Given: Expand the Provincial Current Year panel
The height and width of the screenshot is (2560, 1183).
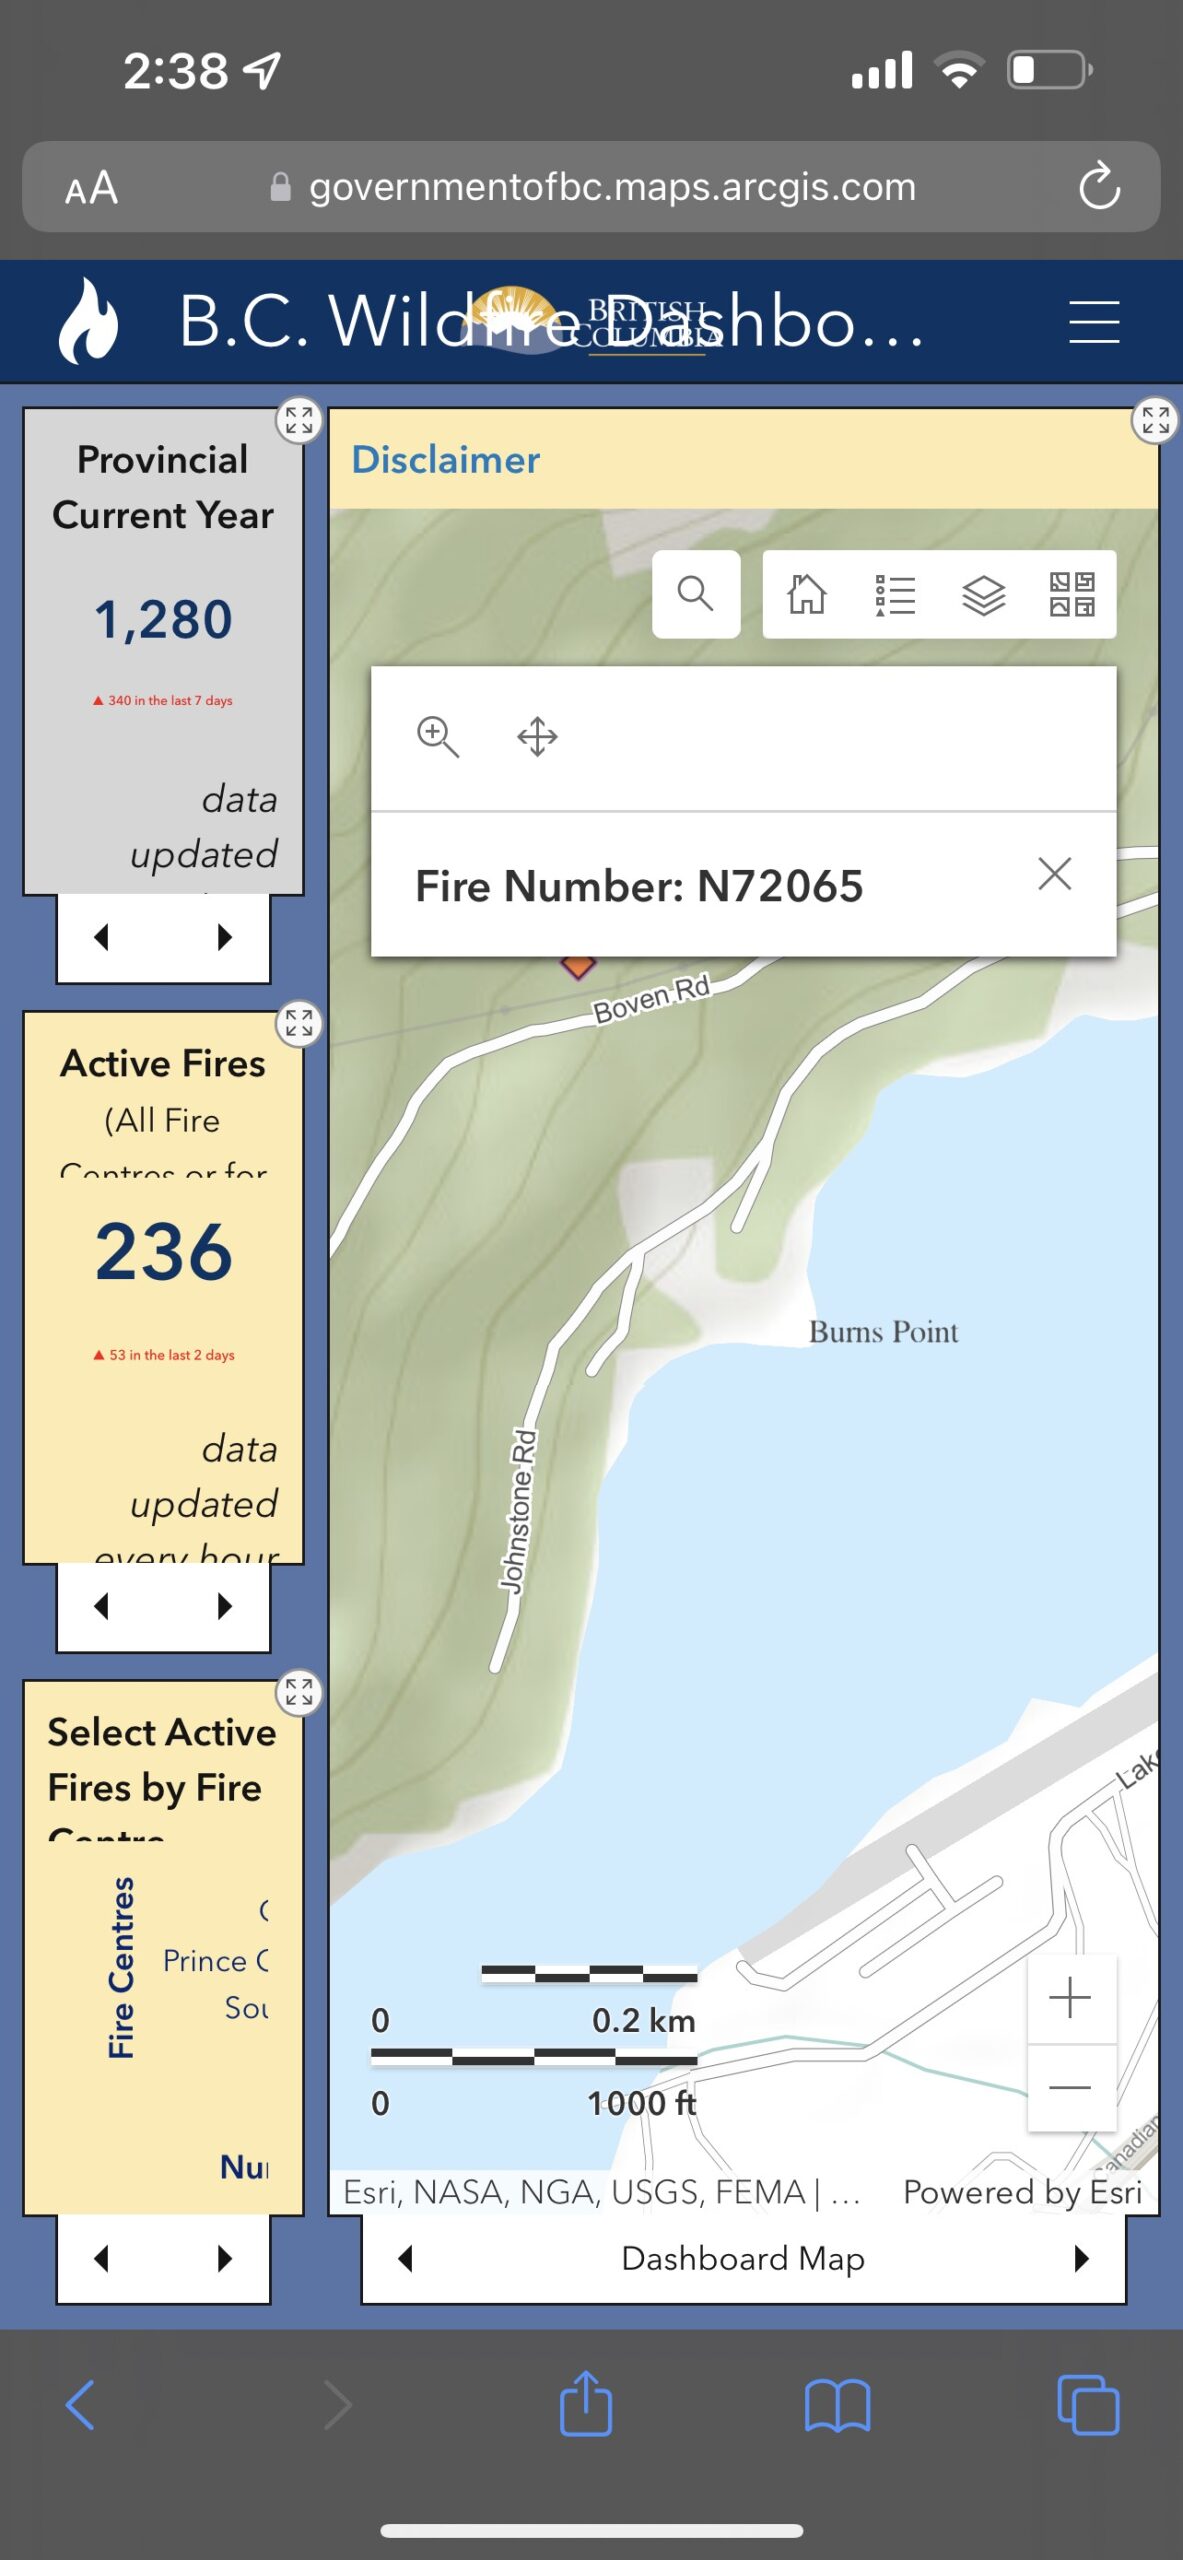Looking at the screenshot, I should pyautogui.click(x=299, y=420).
